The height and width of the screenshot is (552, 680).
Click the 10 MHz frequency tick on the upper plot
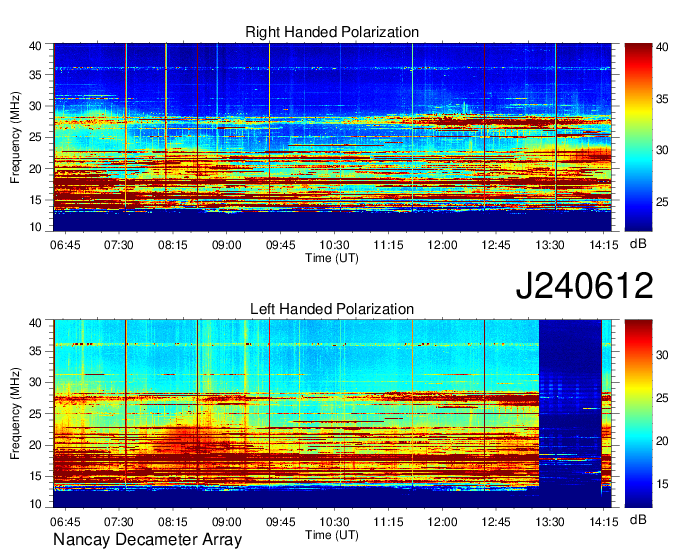point(35,227)
